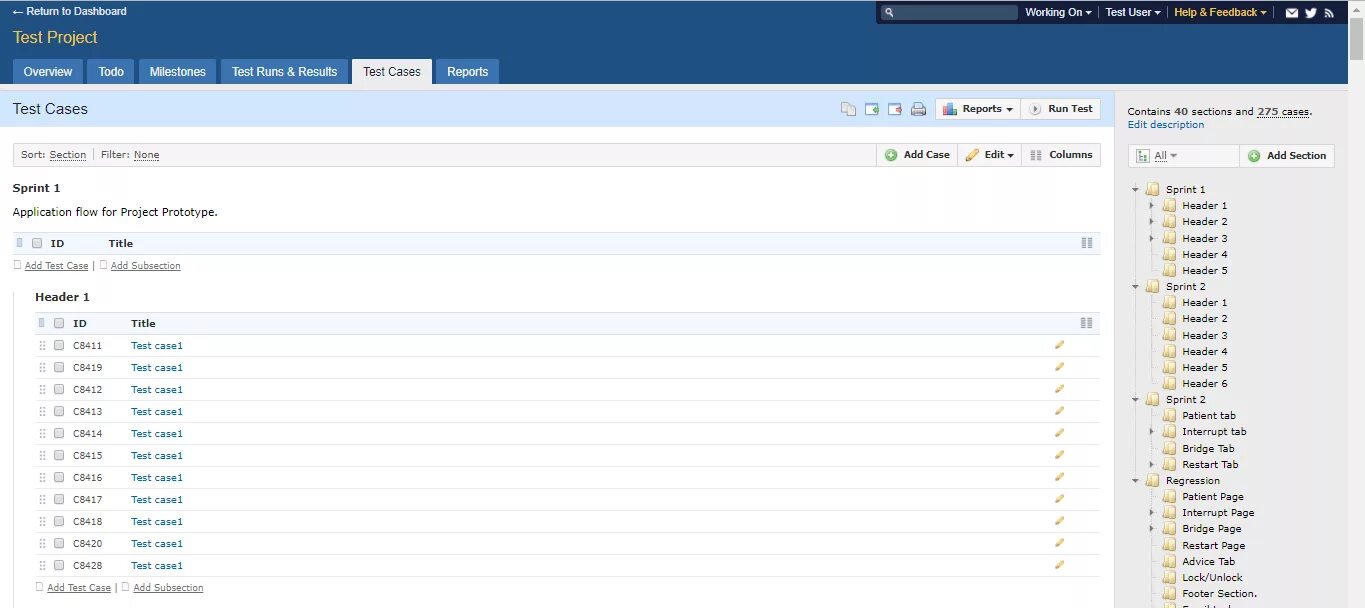The image size is (1365, 608).
Task: Switch to the Todo tab
Action: [x=111, y=72]
